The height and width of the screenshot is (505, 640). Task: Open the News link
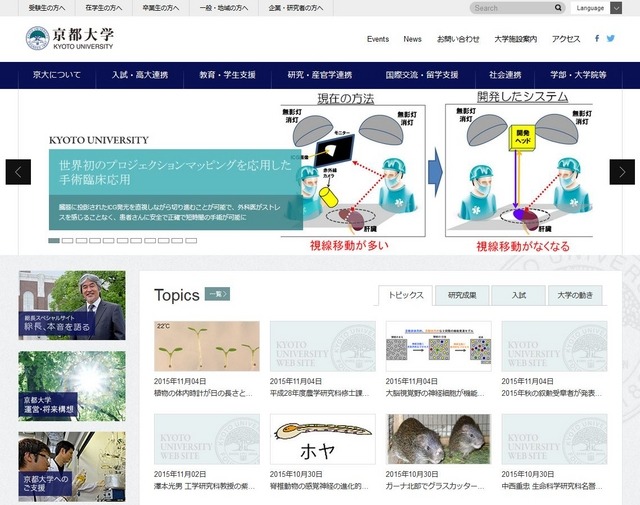(x=412, y=39)
